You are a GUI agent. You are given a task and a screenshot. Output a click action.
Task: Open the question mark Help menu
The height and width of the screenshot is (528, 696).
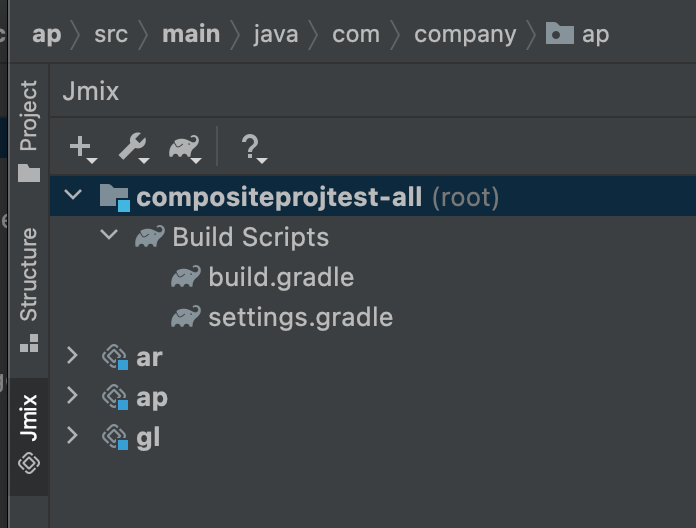(x=253, y=148)
